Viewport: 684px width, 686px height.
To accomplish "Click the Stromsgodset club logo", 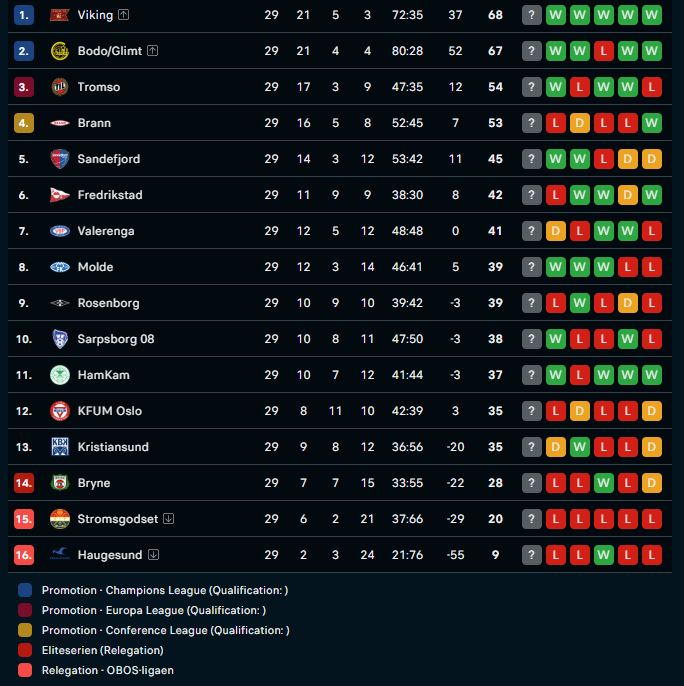I will point(59,519).
